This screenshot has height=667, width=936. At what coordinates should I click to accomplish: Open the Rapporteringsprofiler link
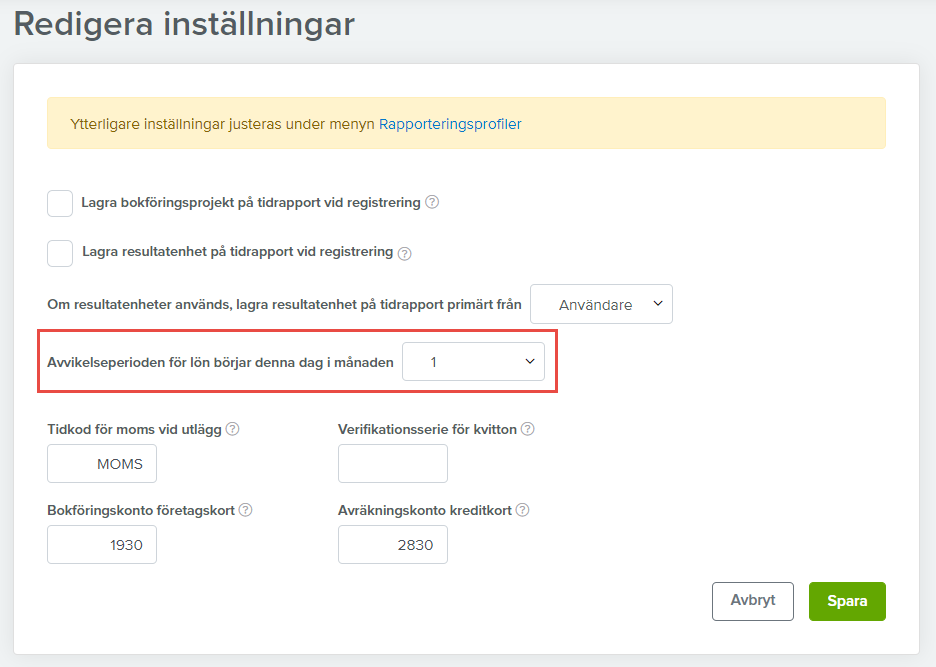(450, 124)
